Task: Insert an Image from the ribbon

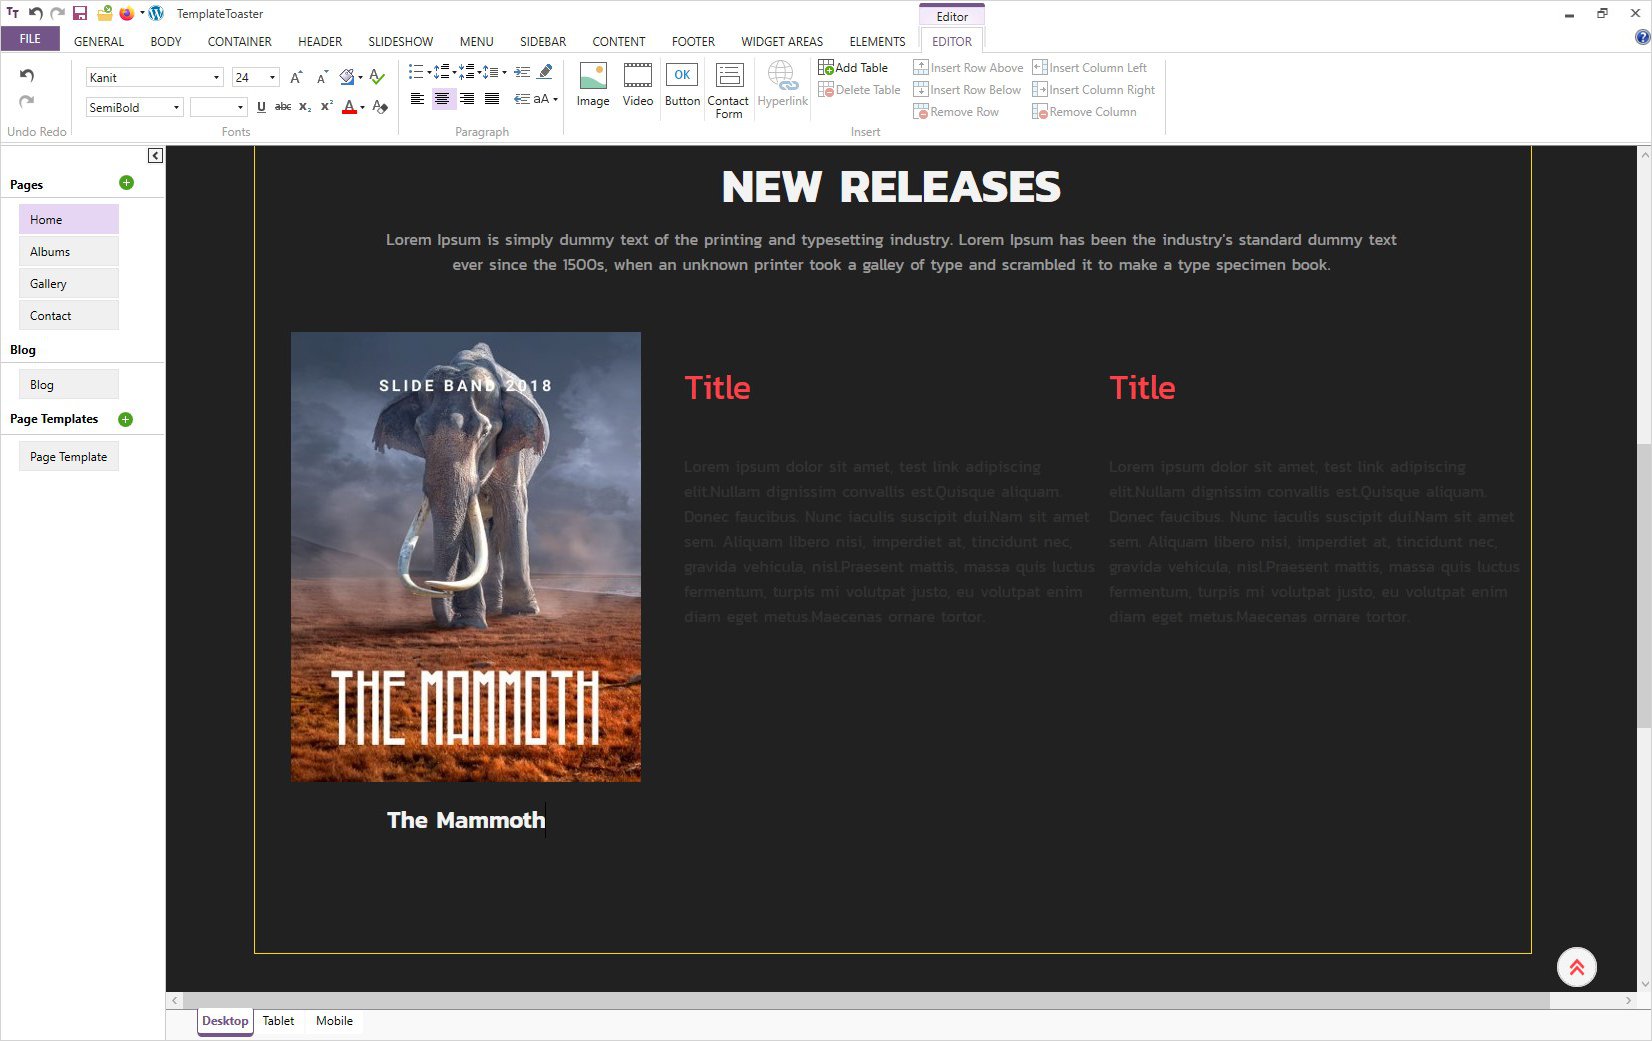Action: (593, 84)
